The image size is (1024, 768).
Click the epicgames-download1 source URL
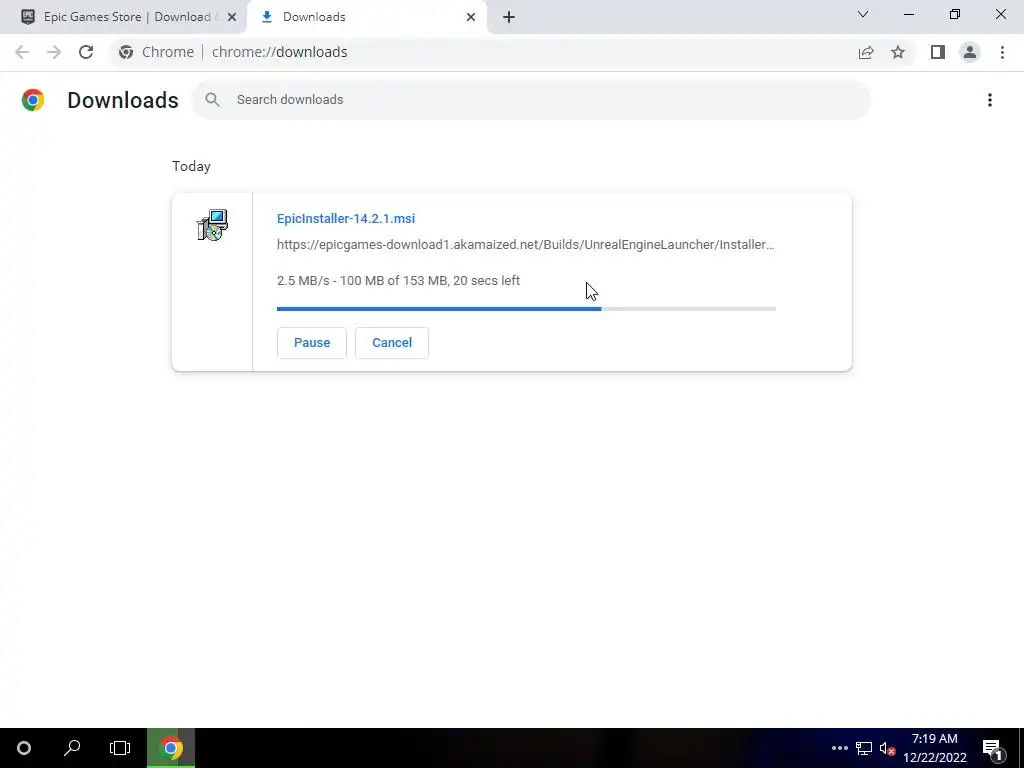click(525, 245)
